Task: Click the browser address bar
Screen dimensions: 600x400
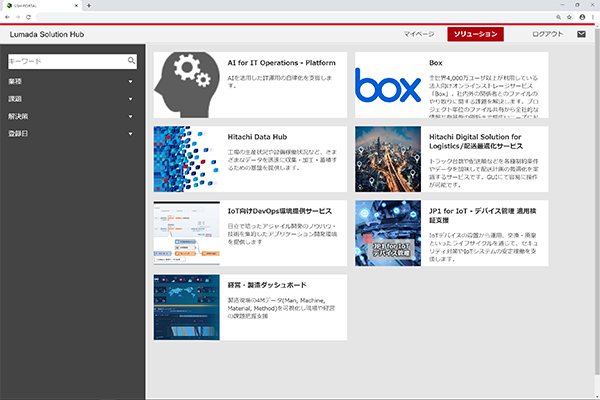Action: click(295, 17)
